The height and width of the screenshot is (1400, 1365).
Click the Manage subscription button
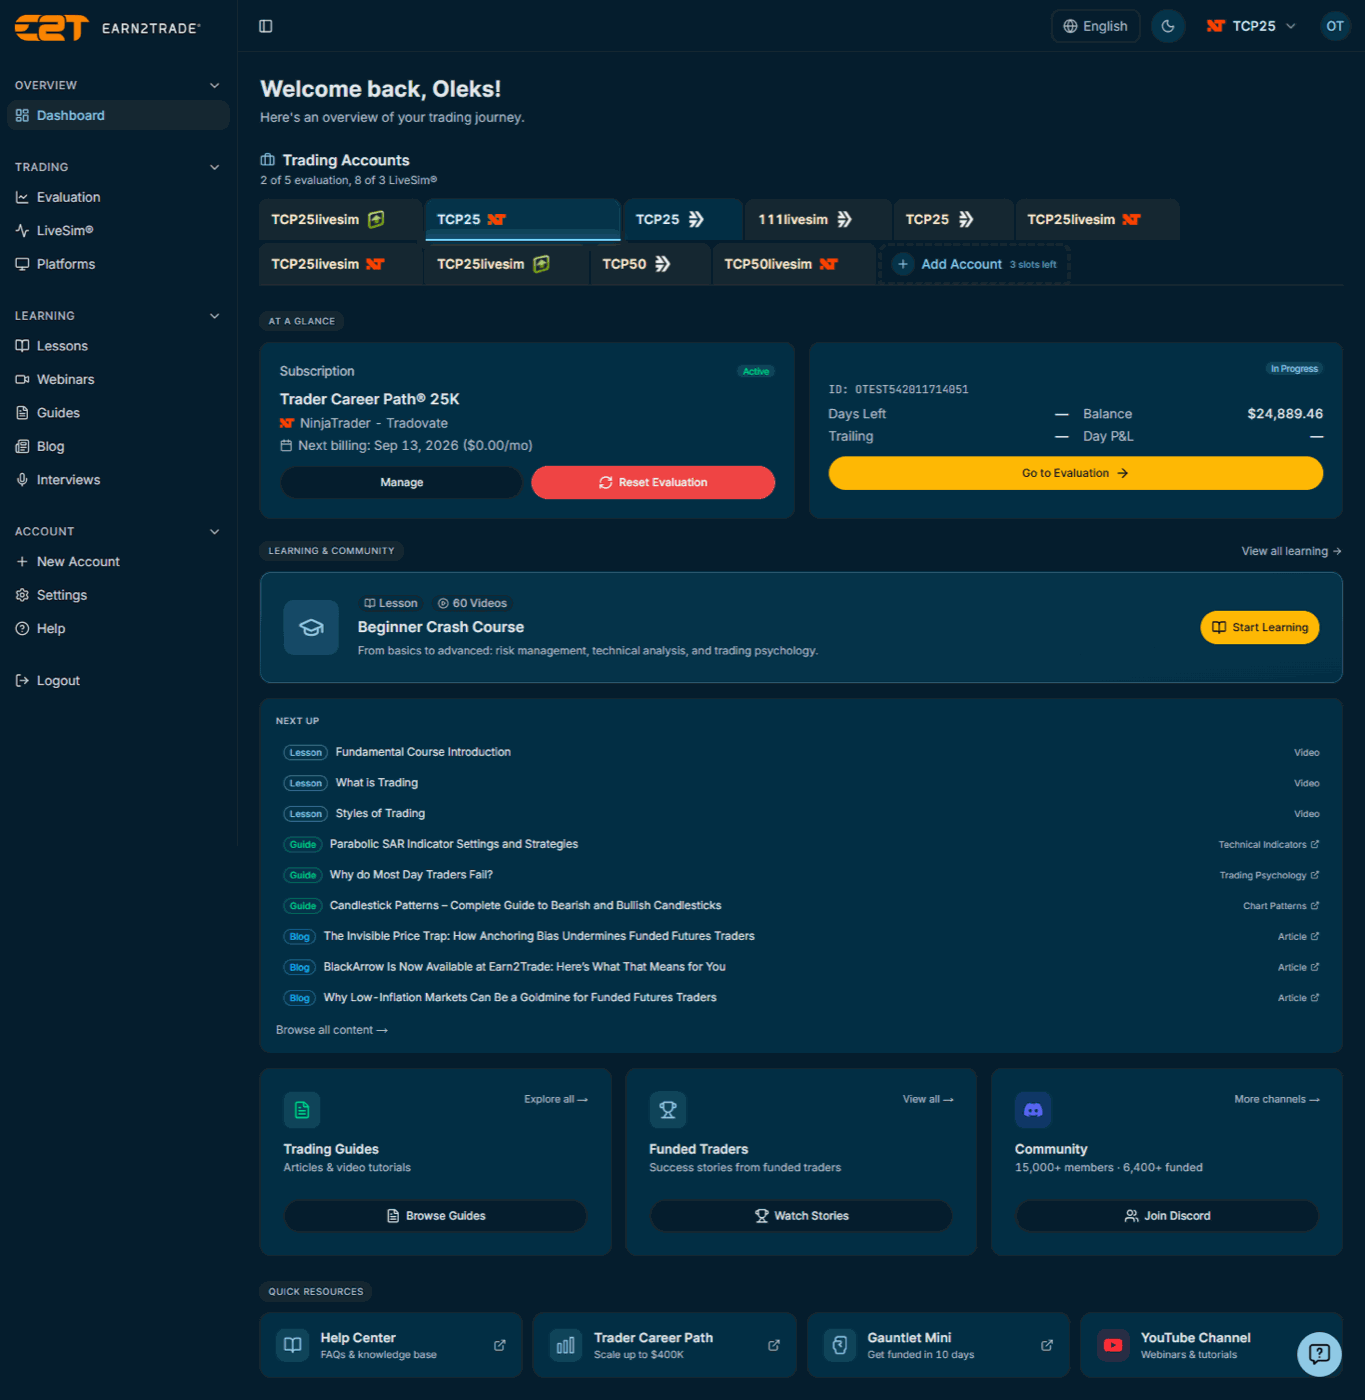pos(401,482)
